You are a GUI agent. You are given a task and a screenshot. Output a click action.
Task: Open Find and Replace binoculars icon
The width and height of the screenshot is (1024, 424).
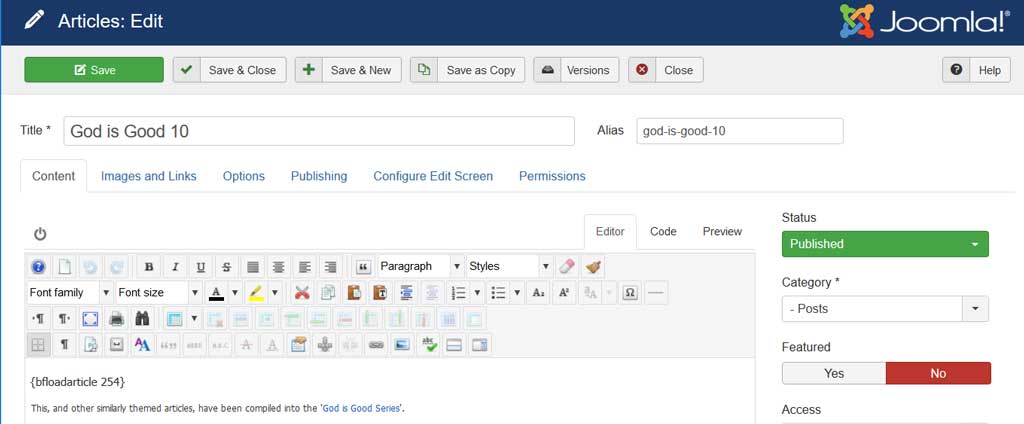coord(142,319)
